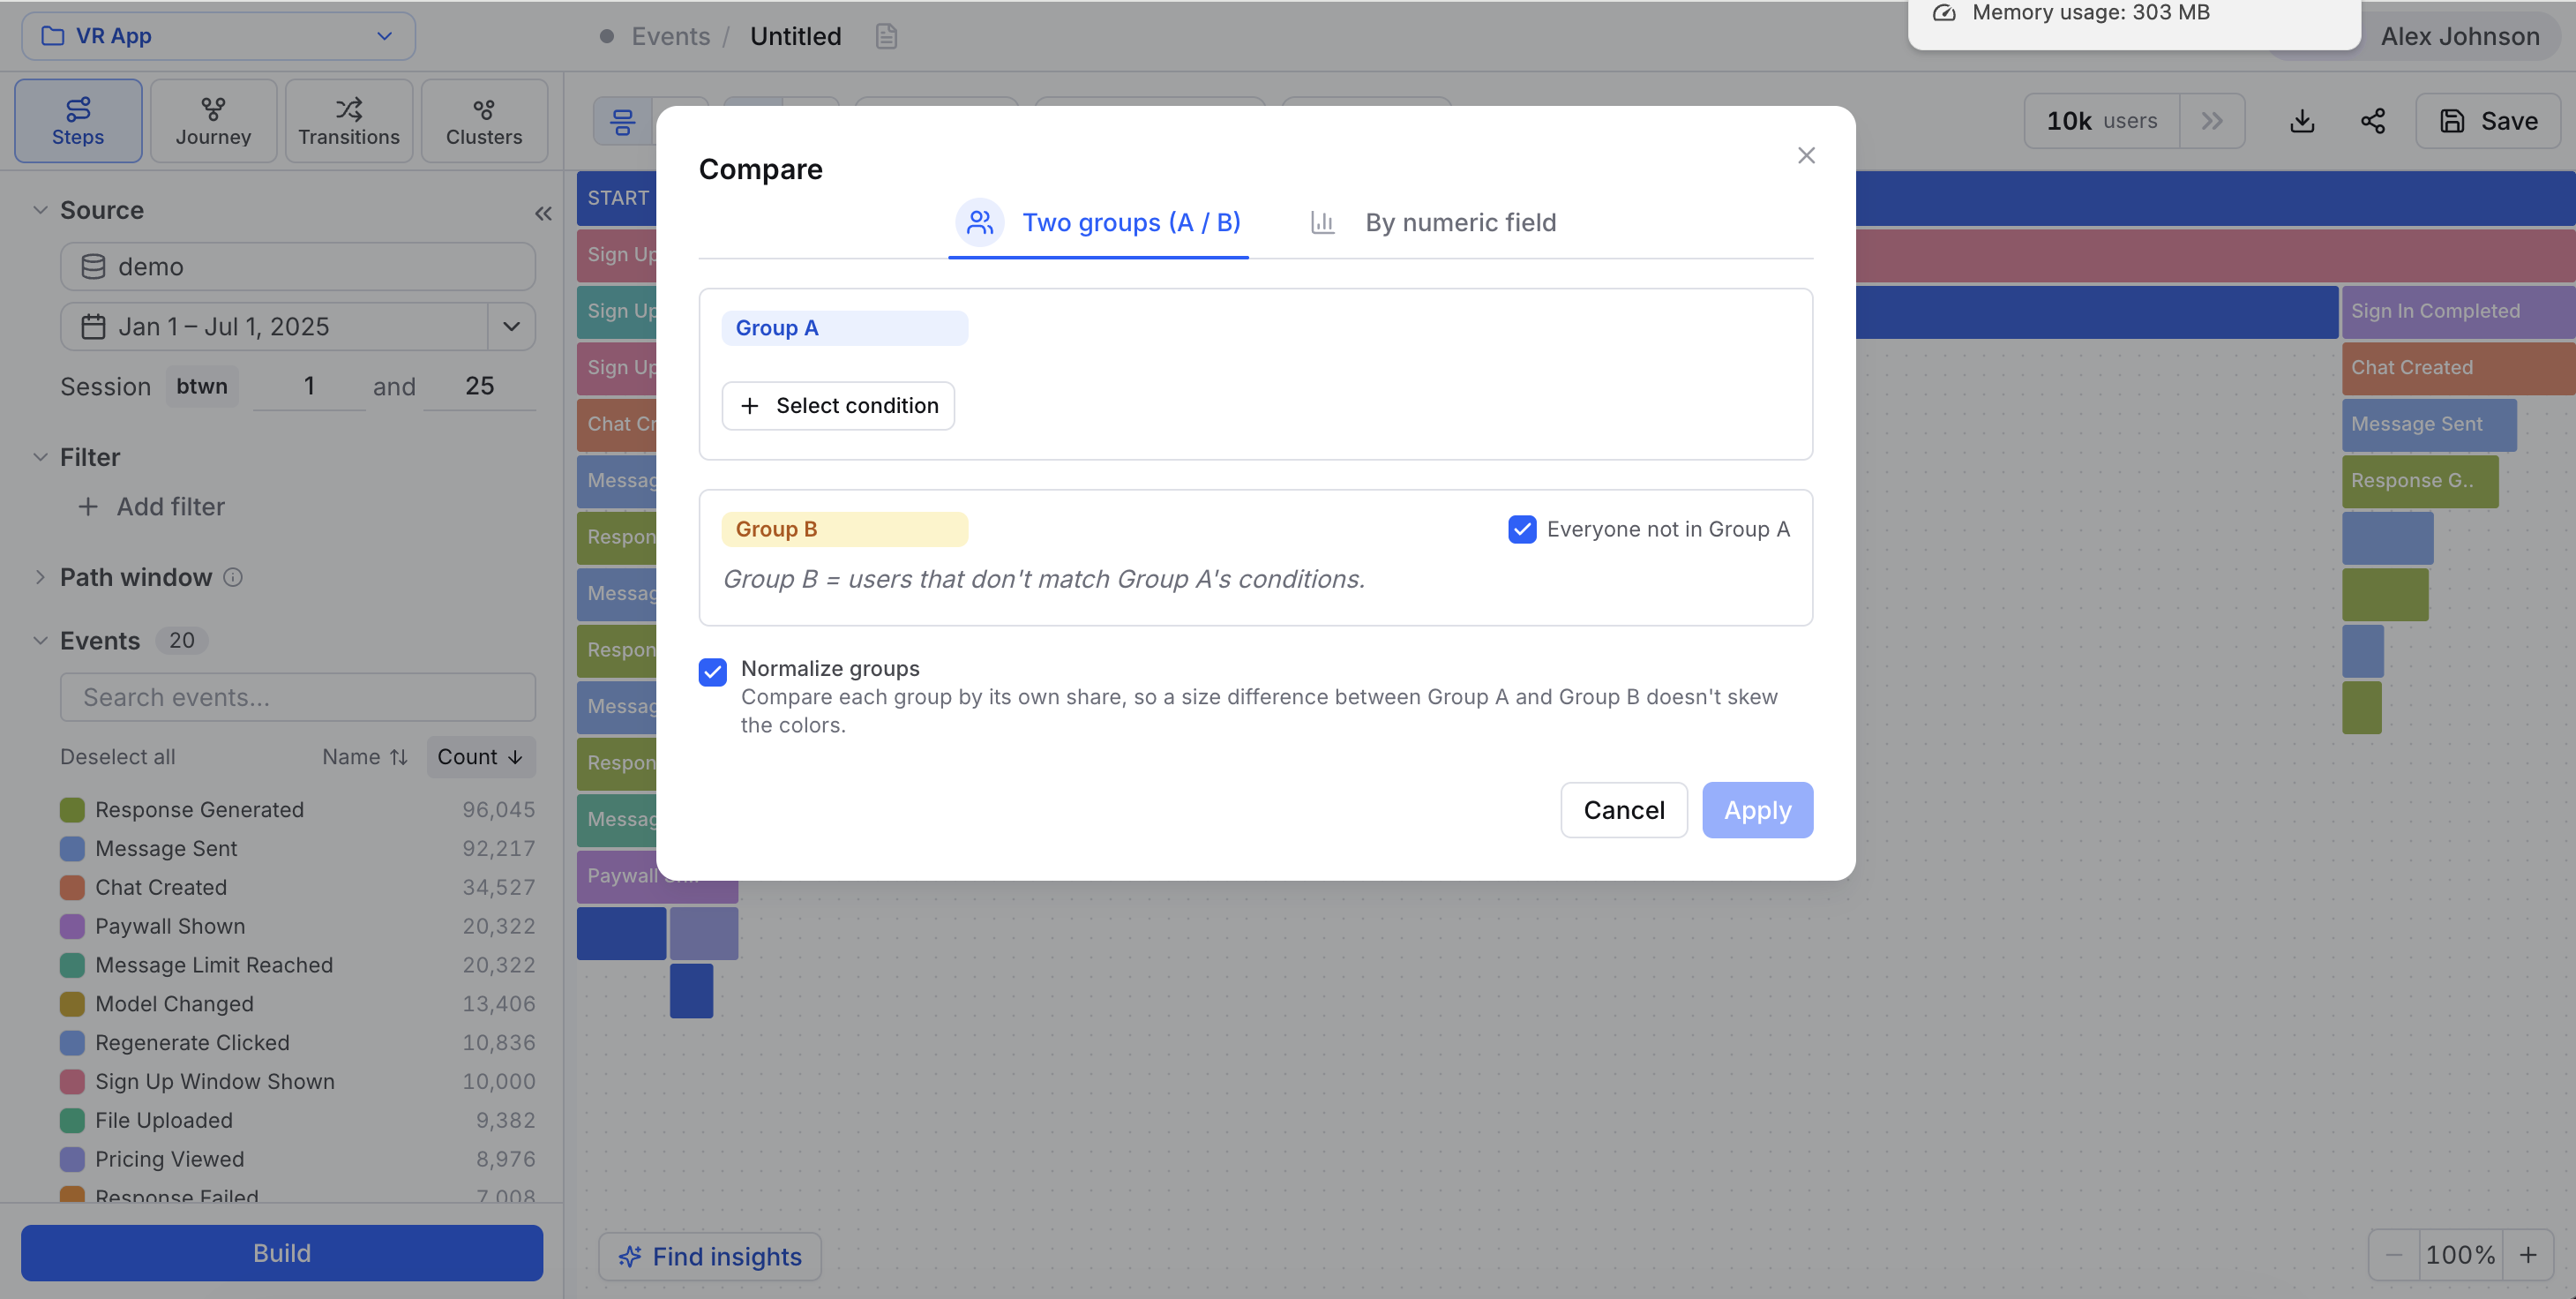Apply the comparison settings
The width and height of the screenshot is (2576, 1299).
tap(1757, 810)
